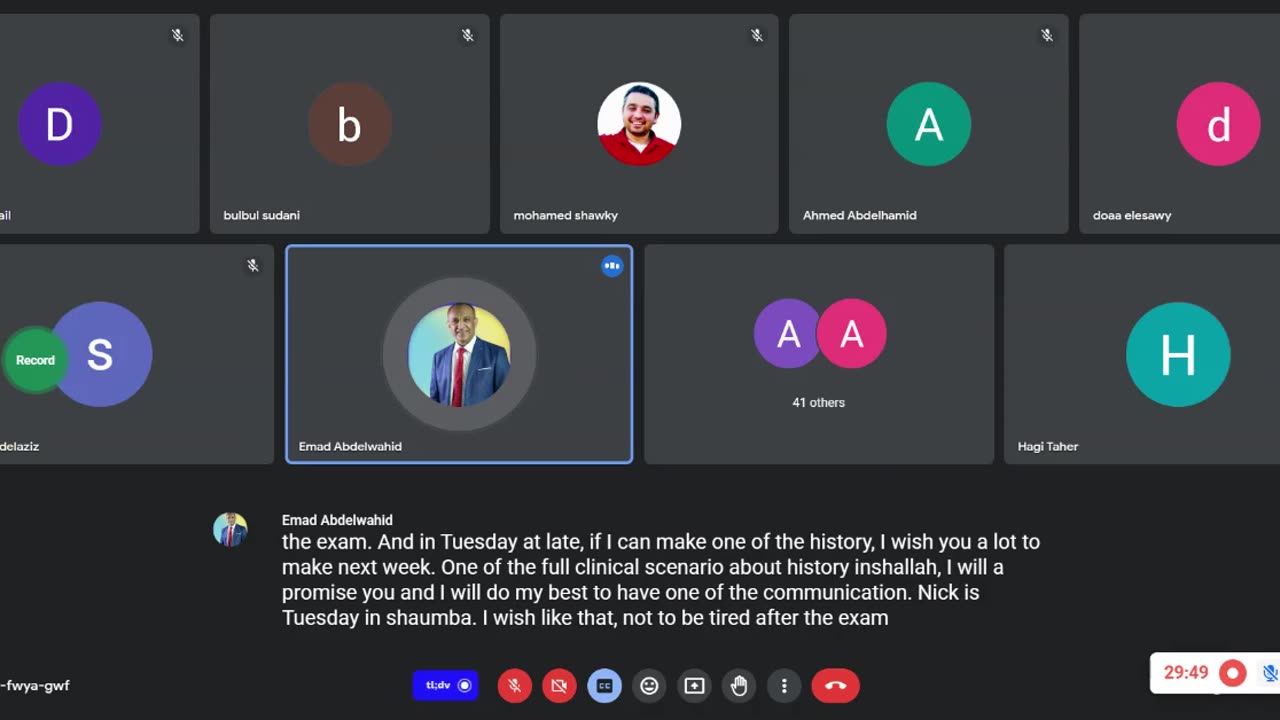Click the name label doaa elesawy
1280x720 pixels.
(x=1132, y=215)
